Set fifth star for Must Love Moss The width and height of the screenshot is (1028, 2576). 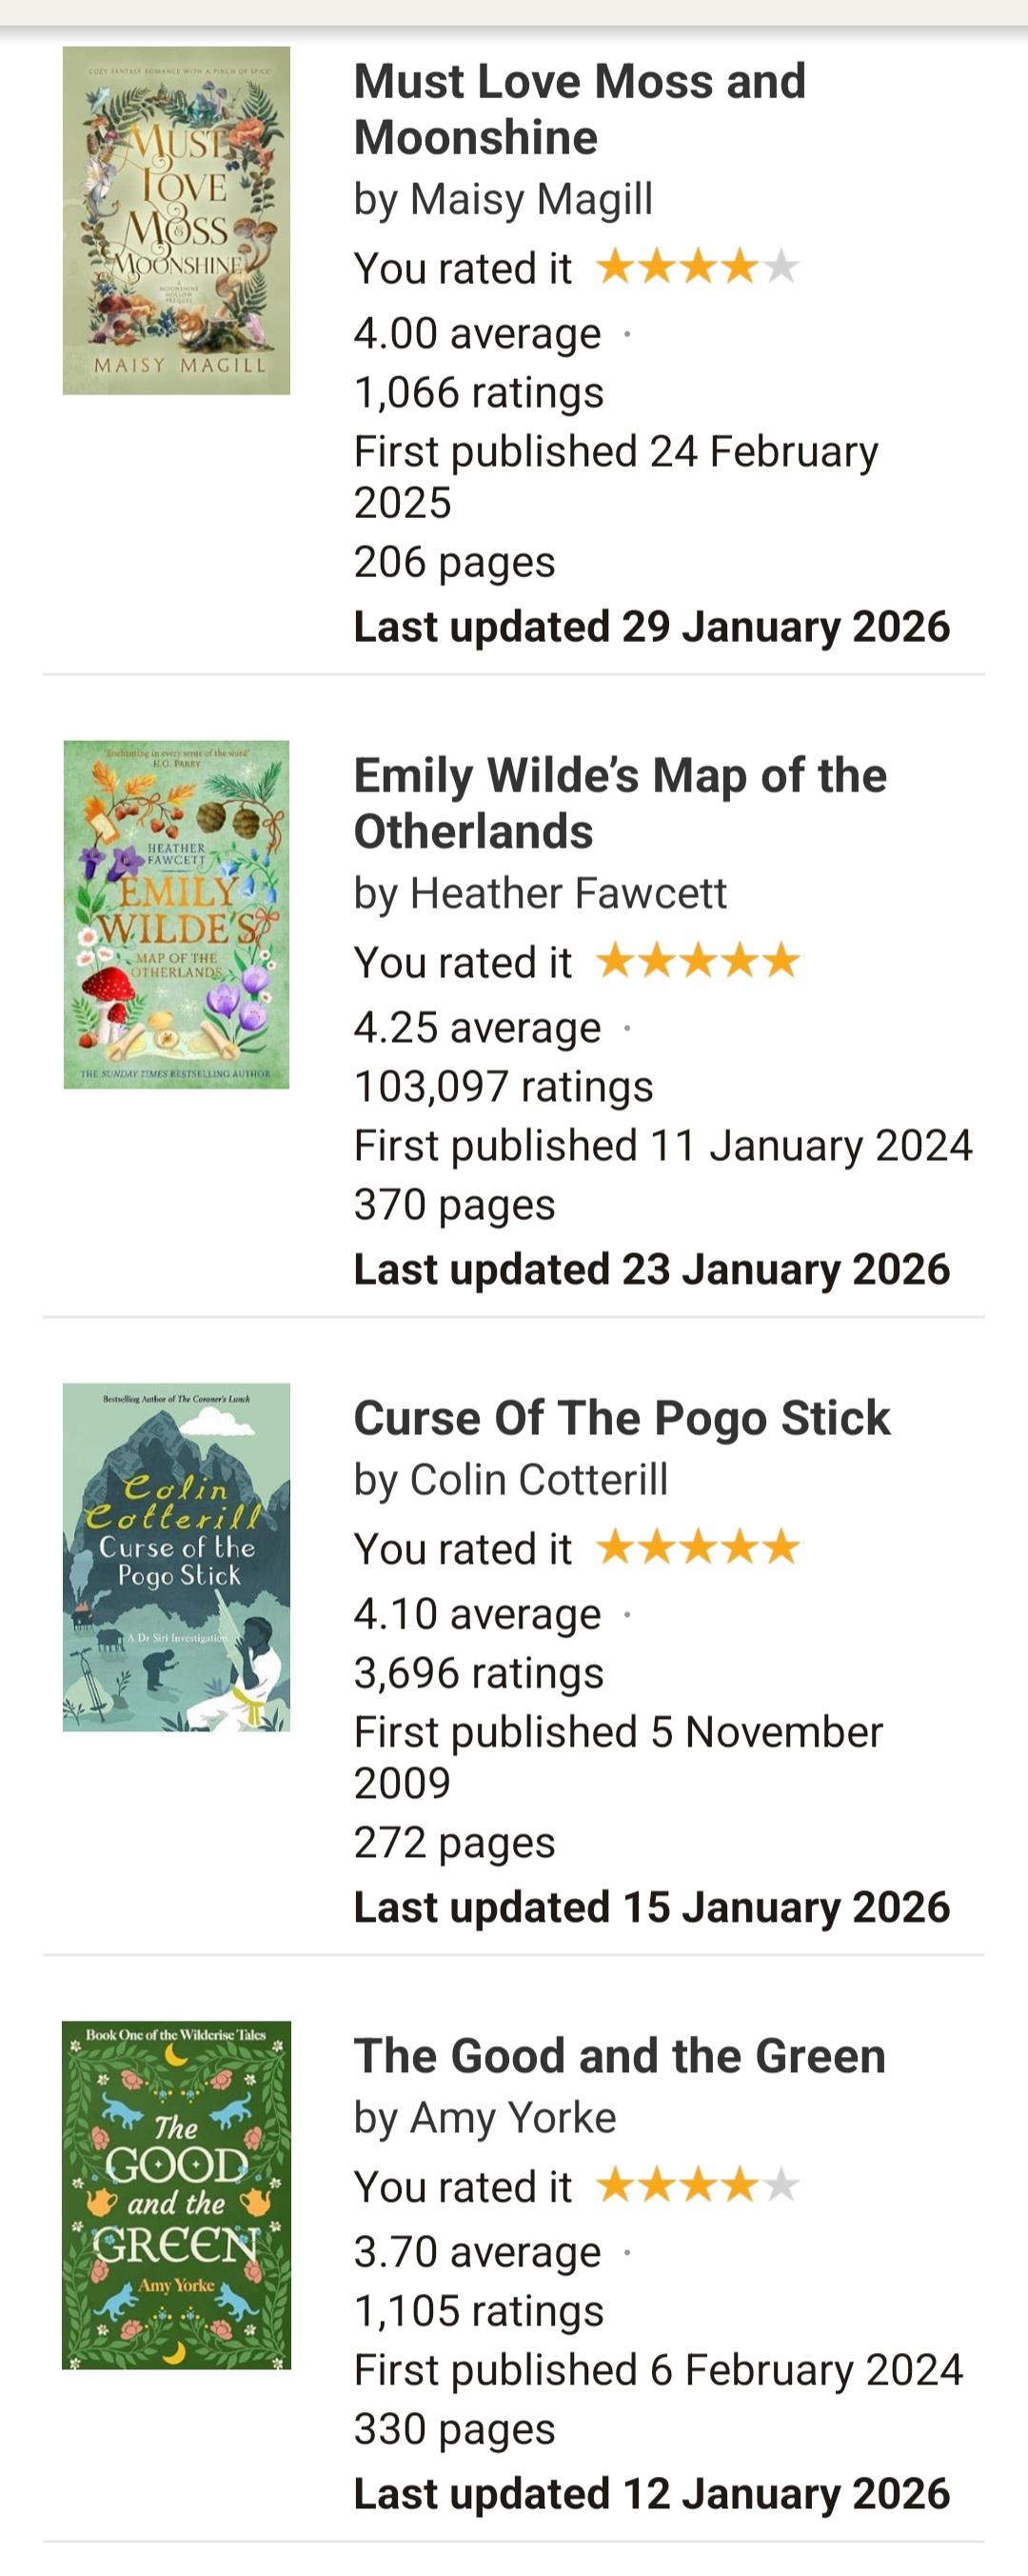pyautogui.click(x=780, y=267)
